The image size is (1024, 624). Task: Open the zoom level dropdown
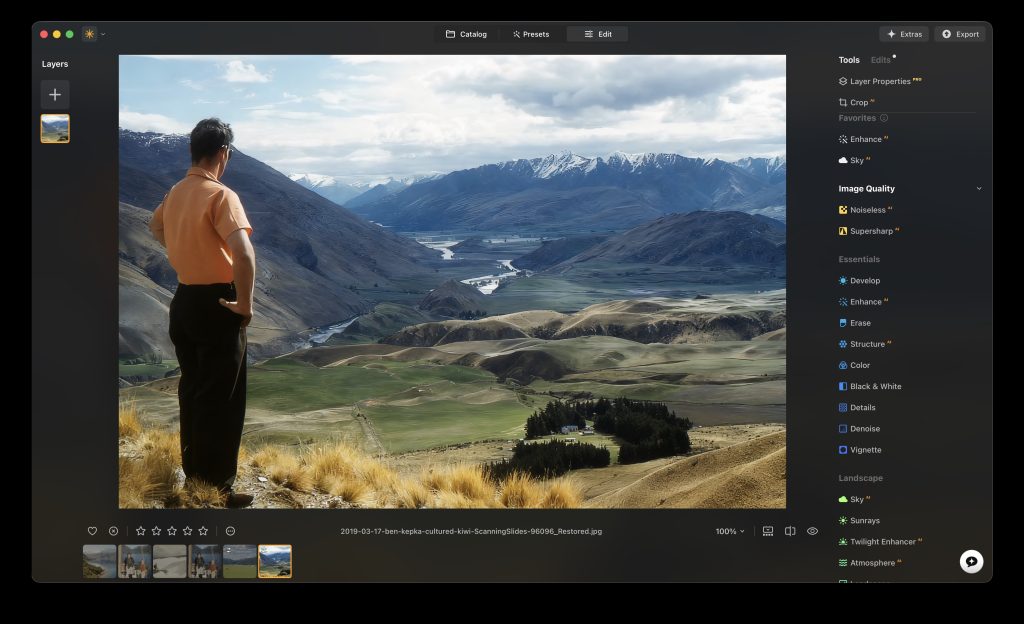tap(729, 531)
